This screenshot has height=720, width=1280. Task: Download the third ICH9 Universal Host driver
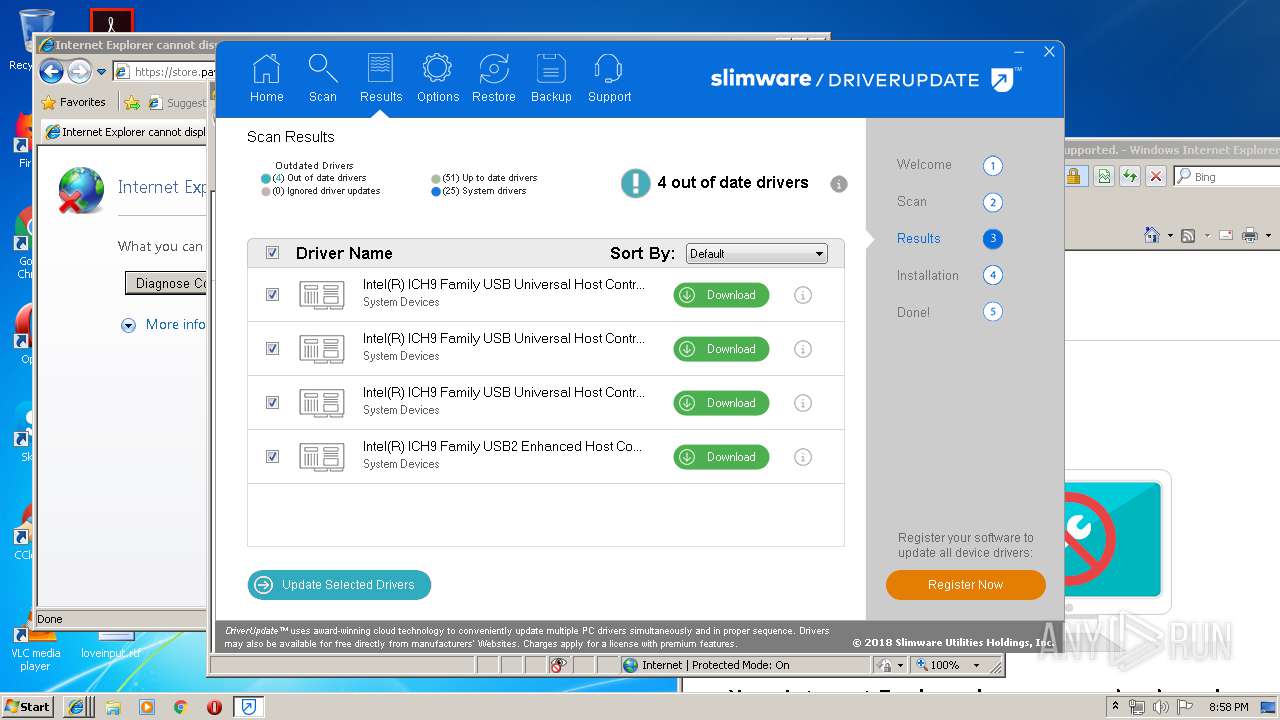721,403
